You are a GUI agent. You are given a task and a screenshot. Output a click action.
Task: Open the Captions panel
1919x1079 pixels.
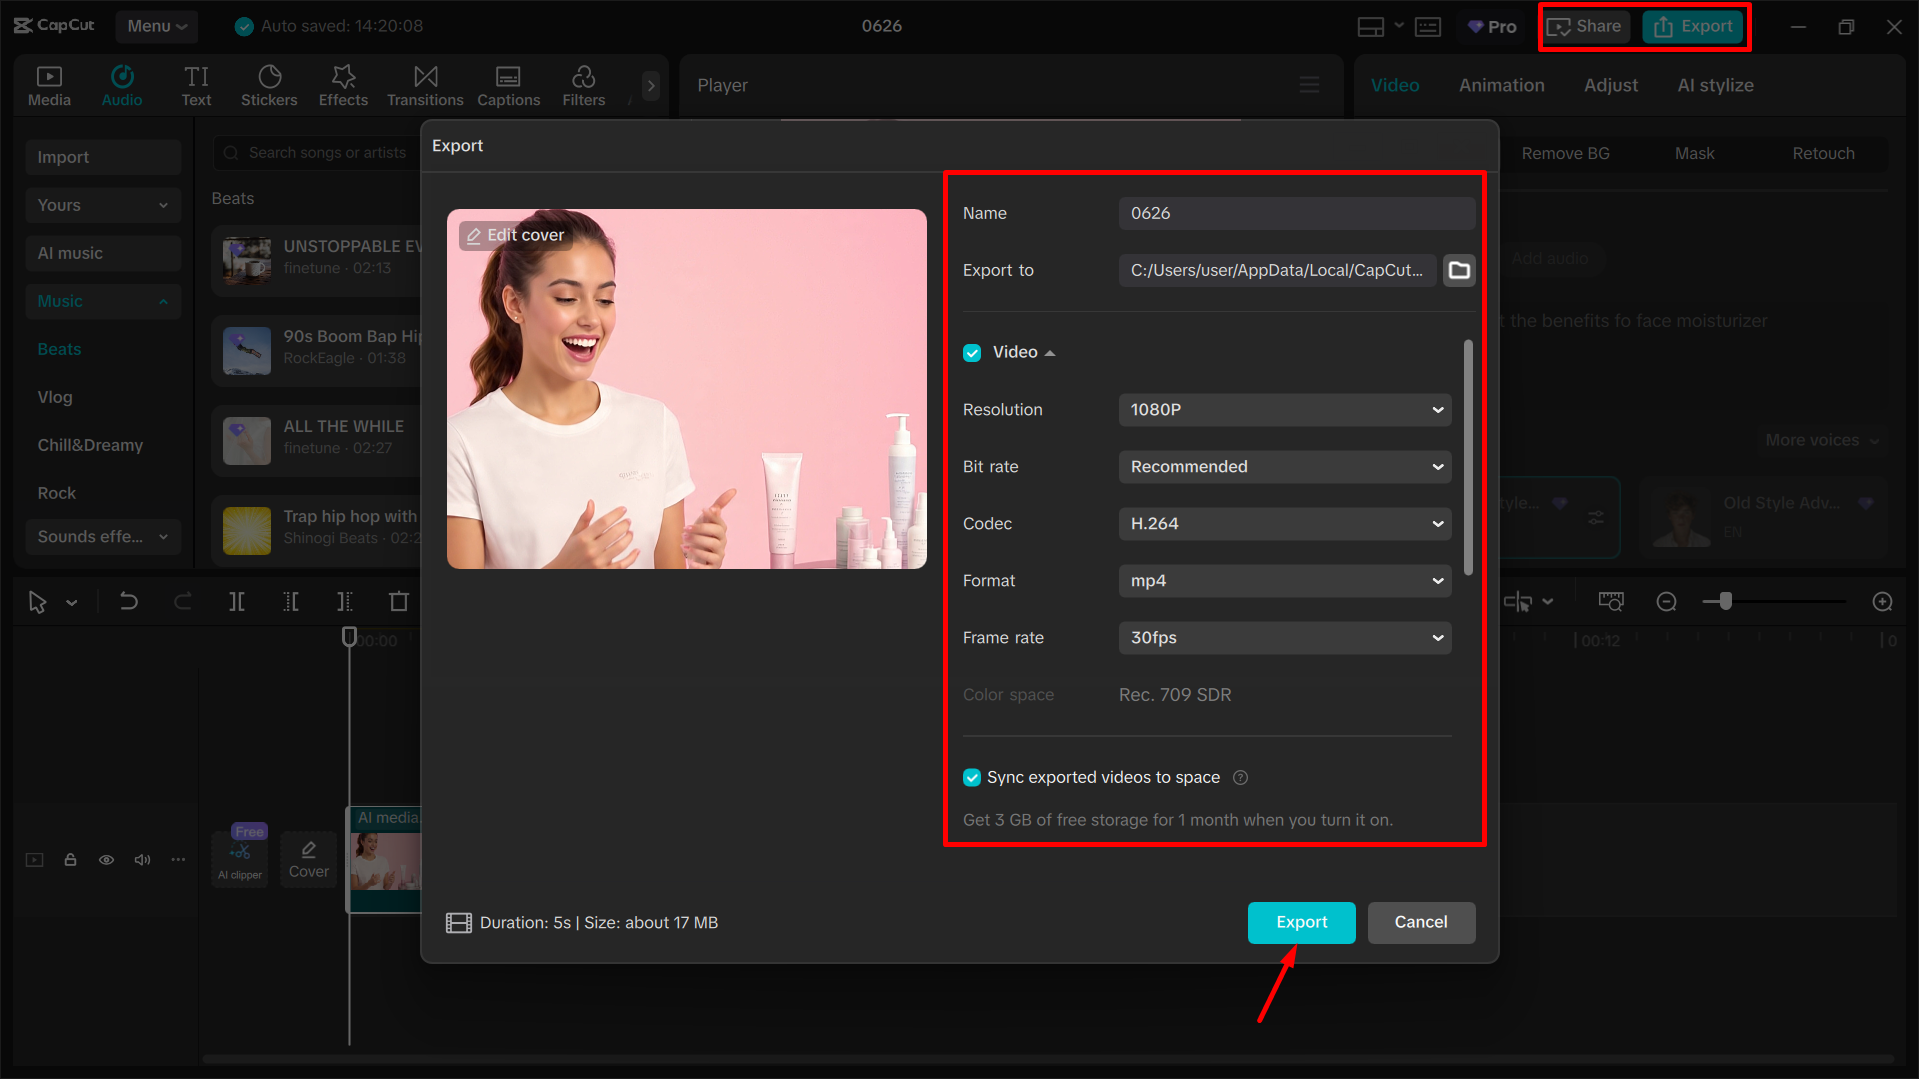(508, 85)
